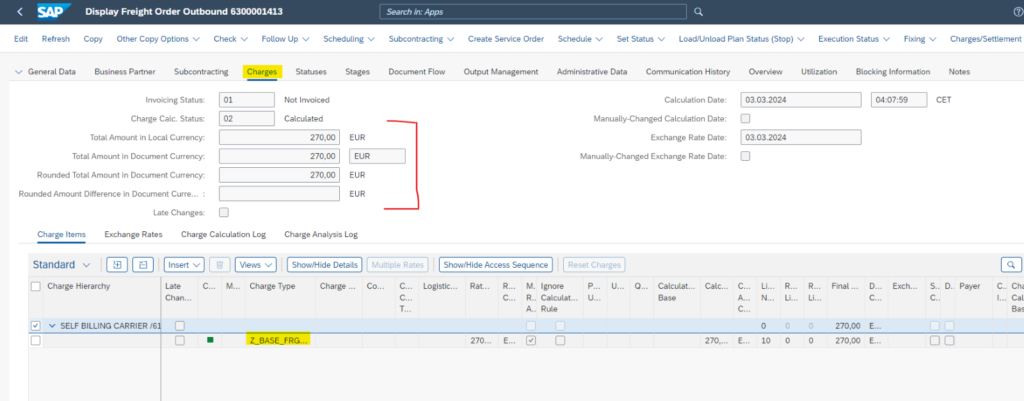Toggle Manually-Changed Exchange Rate Date checkbox
1024x401 pixels.
pyautogui.click(x=745, y=156)
